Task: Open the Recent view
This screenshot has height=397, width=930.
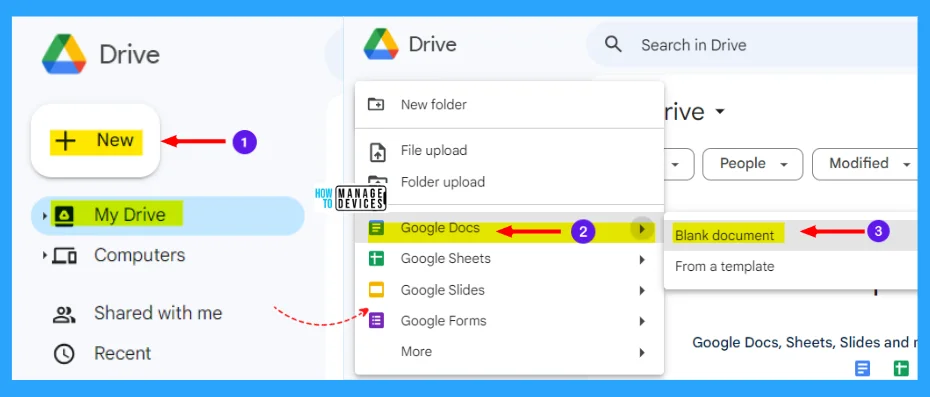Action: 122,354
